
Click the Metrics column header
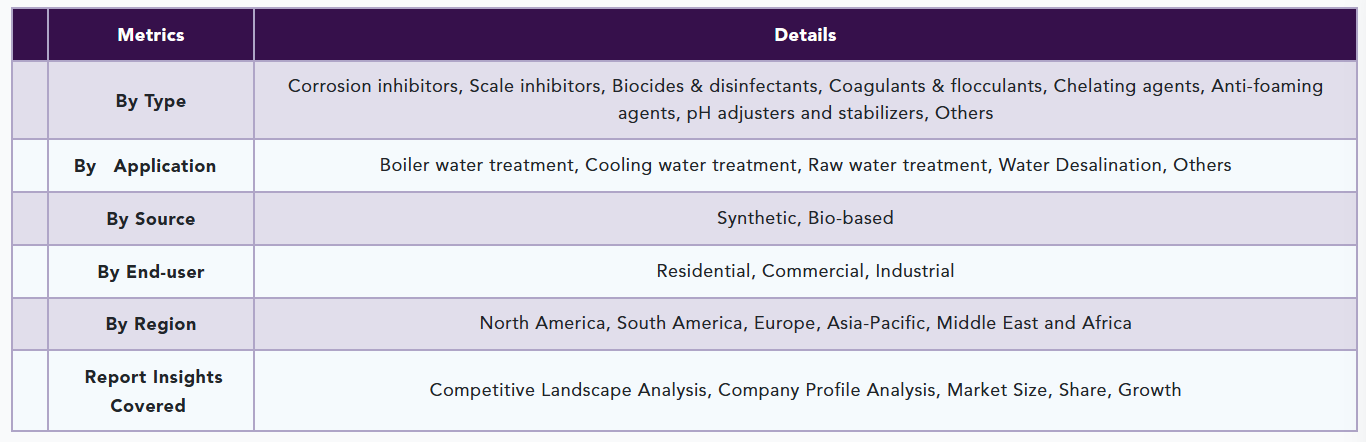point(151,35)
